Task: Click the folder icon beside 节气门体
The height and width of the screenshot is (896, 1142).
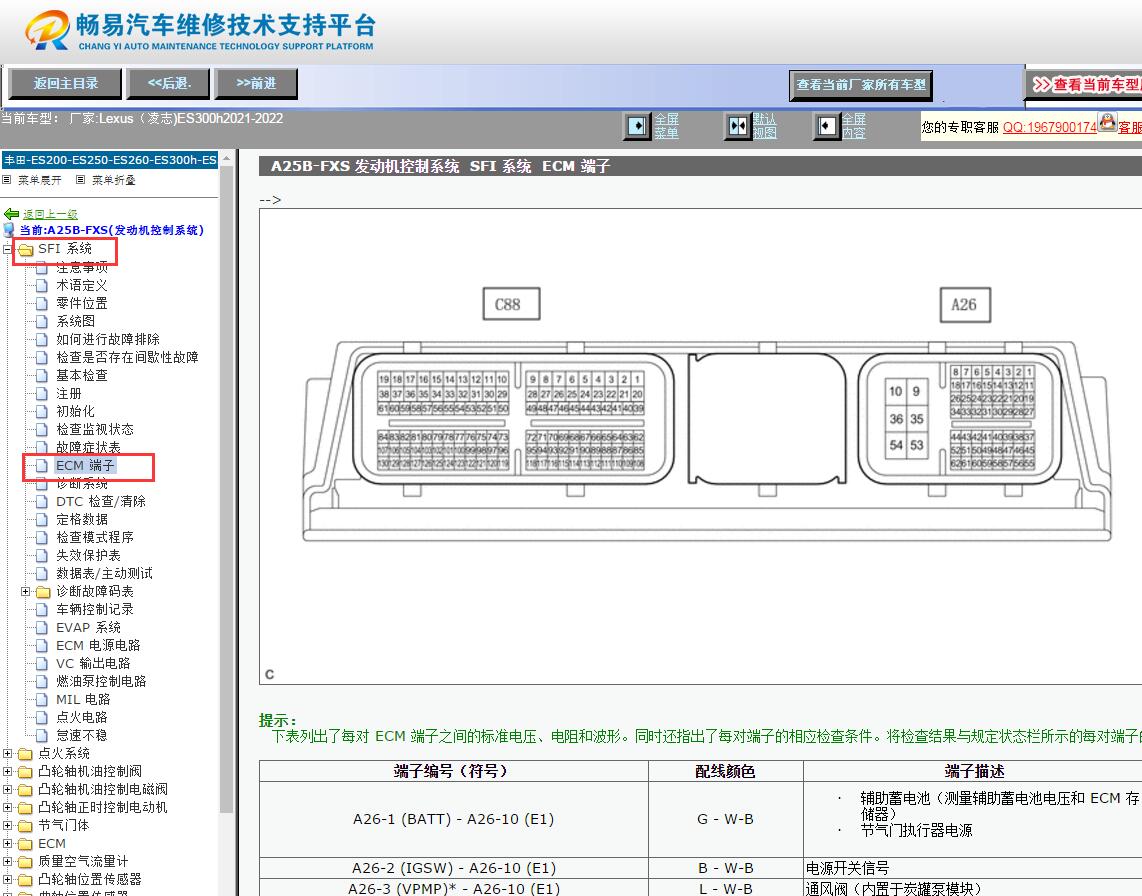Action: tap(25, 826)
